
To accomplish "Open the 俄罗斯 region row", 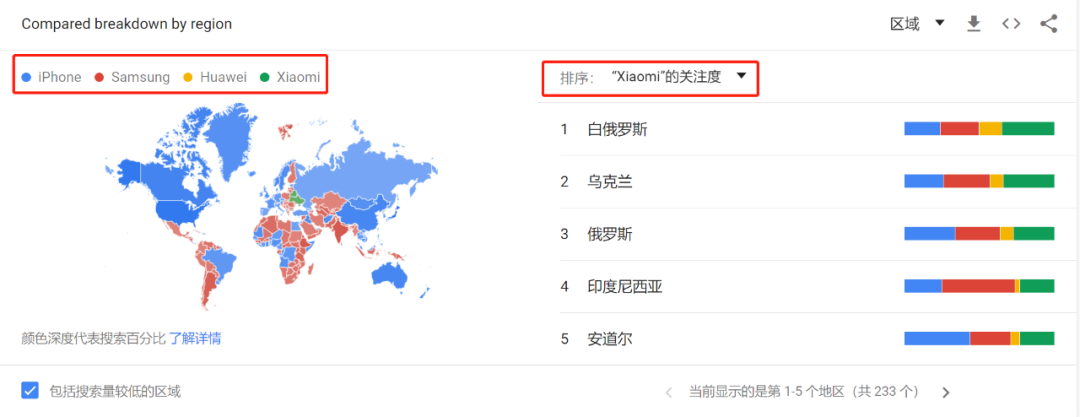I will point(807,234).
